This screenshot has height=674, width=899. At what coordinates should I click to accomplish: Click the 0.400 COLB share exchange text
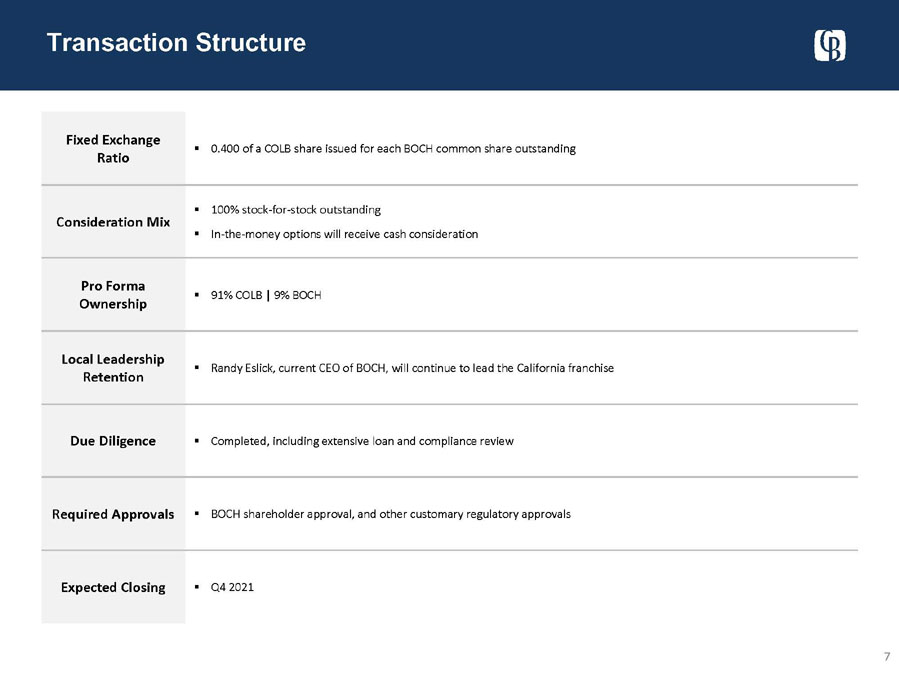pyautogui.click(x=392, y=148)
